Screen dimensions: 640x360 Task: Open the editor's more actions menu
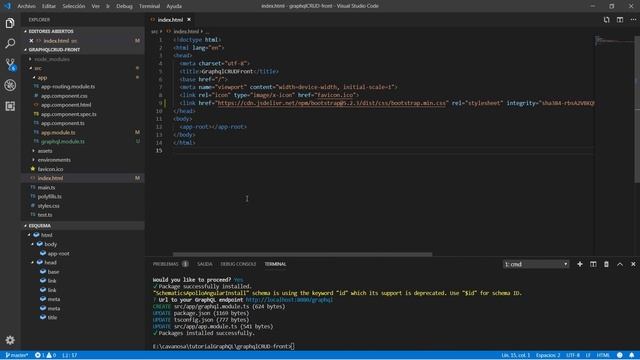[x=633, y=20]
